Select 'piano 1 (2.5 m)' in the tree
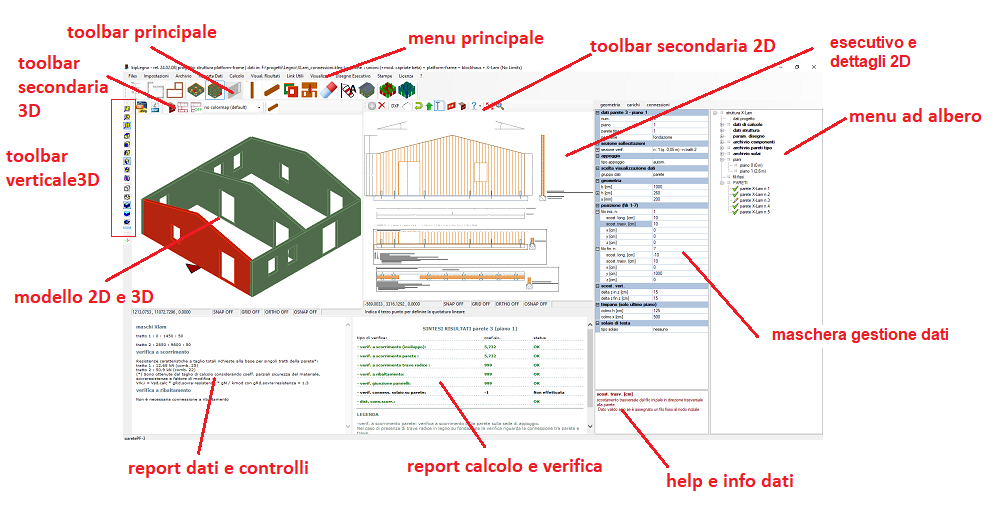This screenshot has width=998, height=527. (x=753, y=171)
